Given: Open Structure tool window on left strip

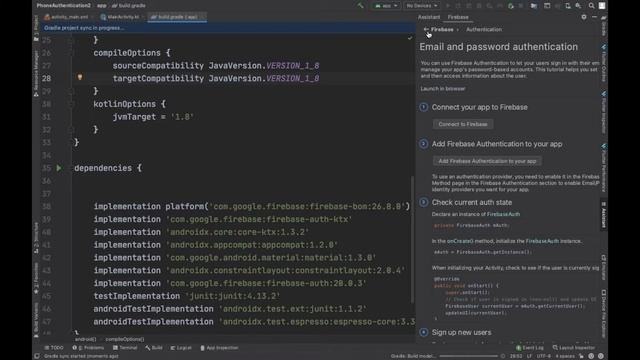Looking at the screenshot, I should [x=36, y=238].
